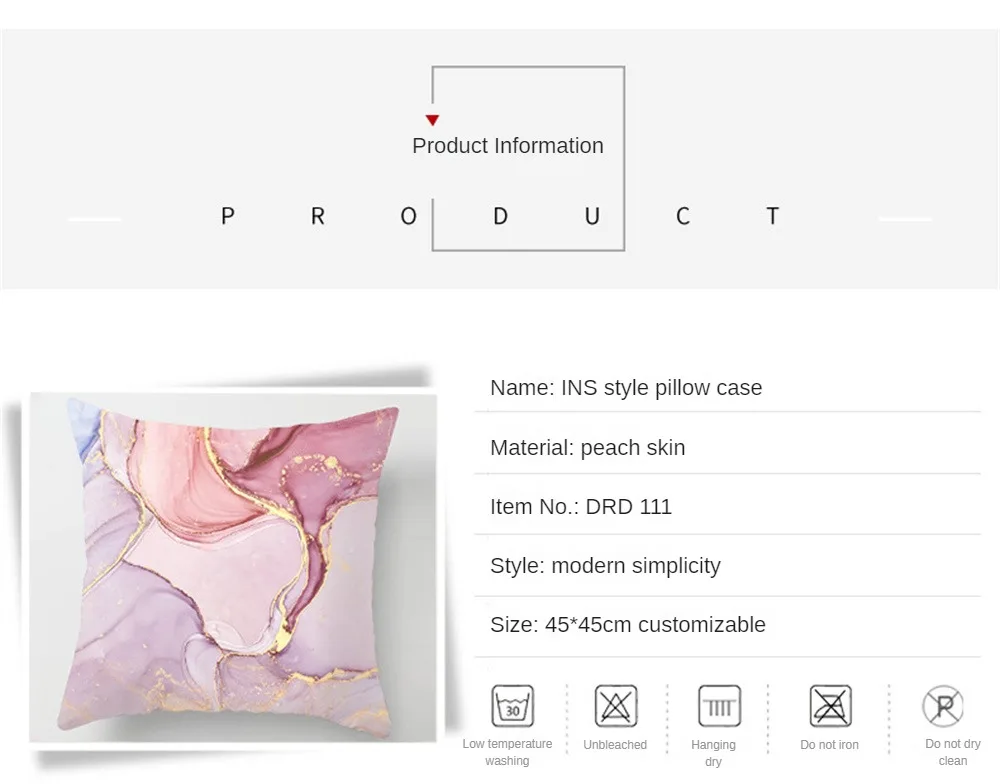
Task: Click the Do not iron caption
Action: point(829,744)
